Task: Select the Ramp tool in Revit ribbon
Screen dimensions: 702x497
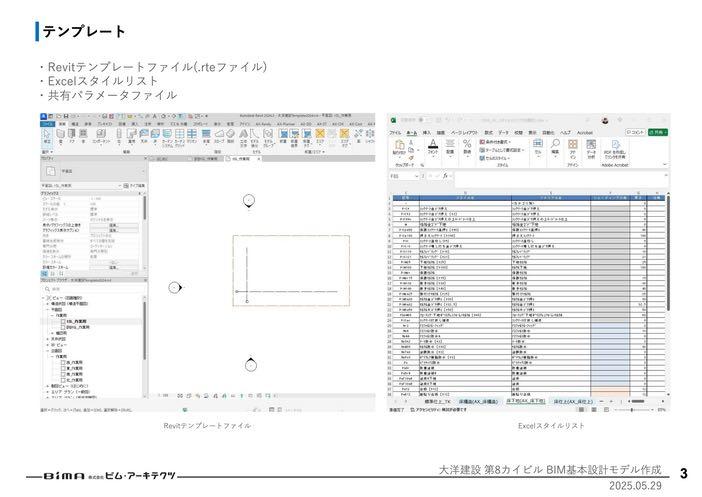Action: pos(218,136)
